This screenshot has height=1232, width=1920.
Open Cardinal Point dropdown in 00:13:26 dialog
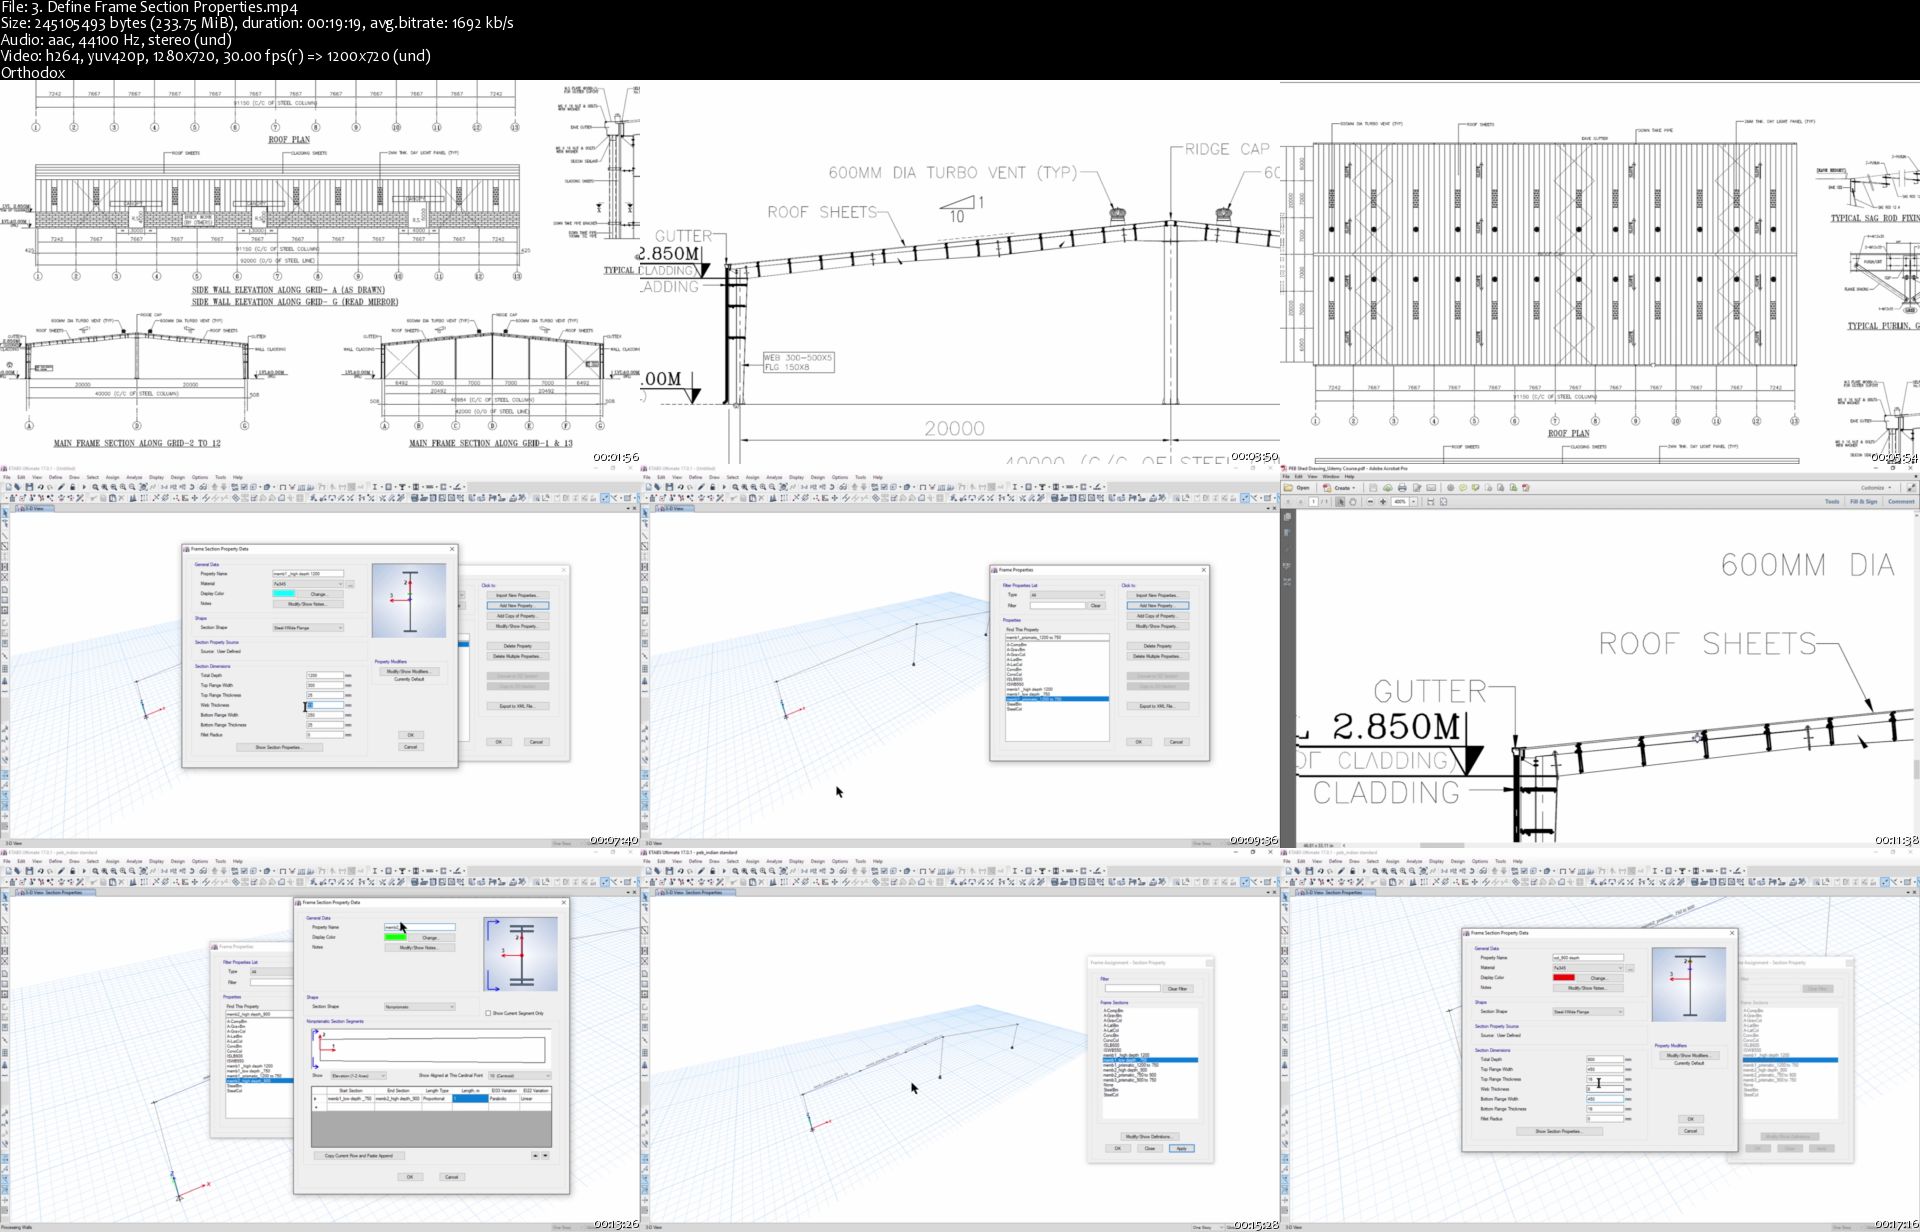click(520, 1076)
